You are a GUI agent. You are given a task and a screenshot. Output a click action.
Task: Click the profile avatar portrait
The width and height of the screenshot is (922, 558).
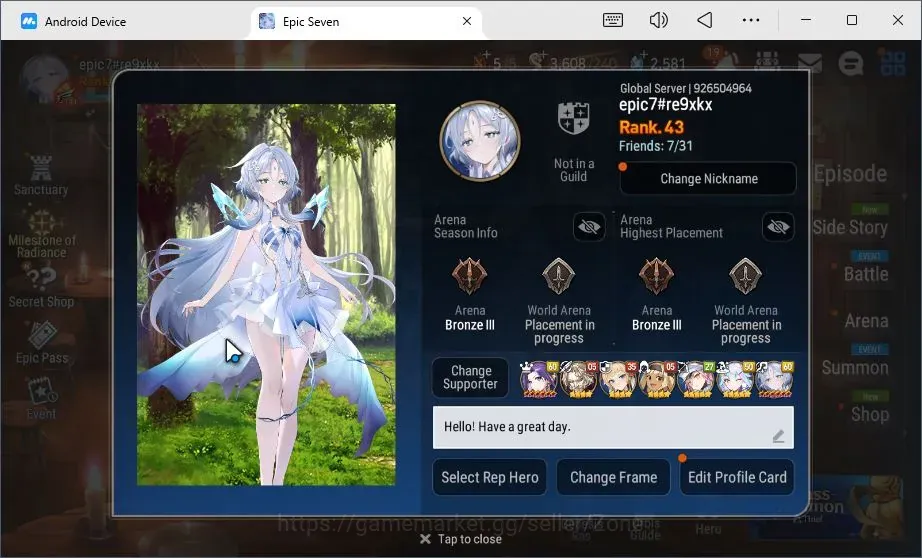pyautogui.click(x=480, y=140)
